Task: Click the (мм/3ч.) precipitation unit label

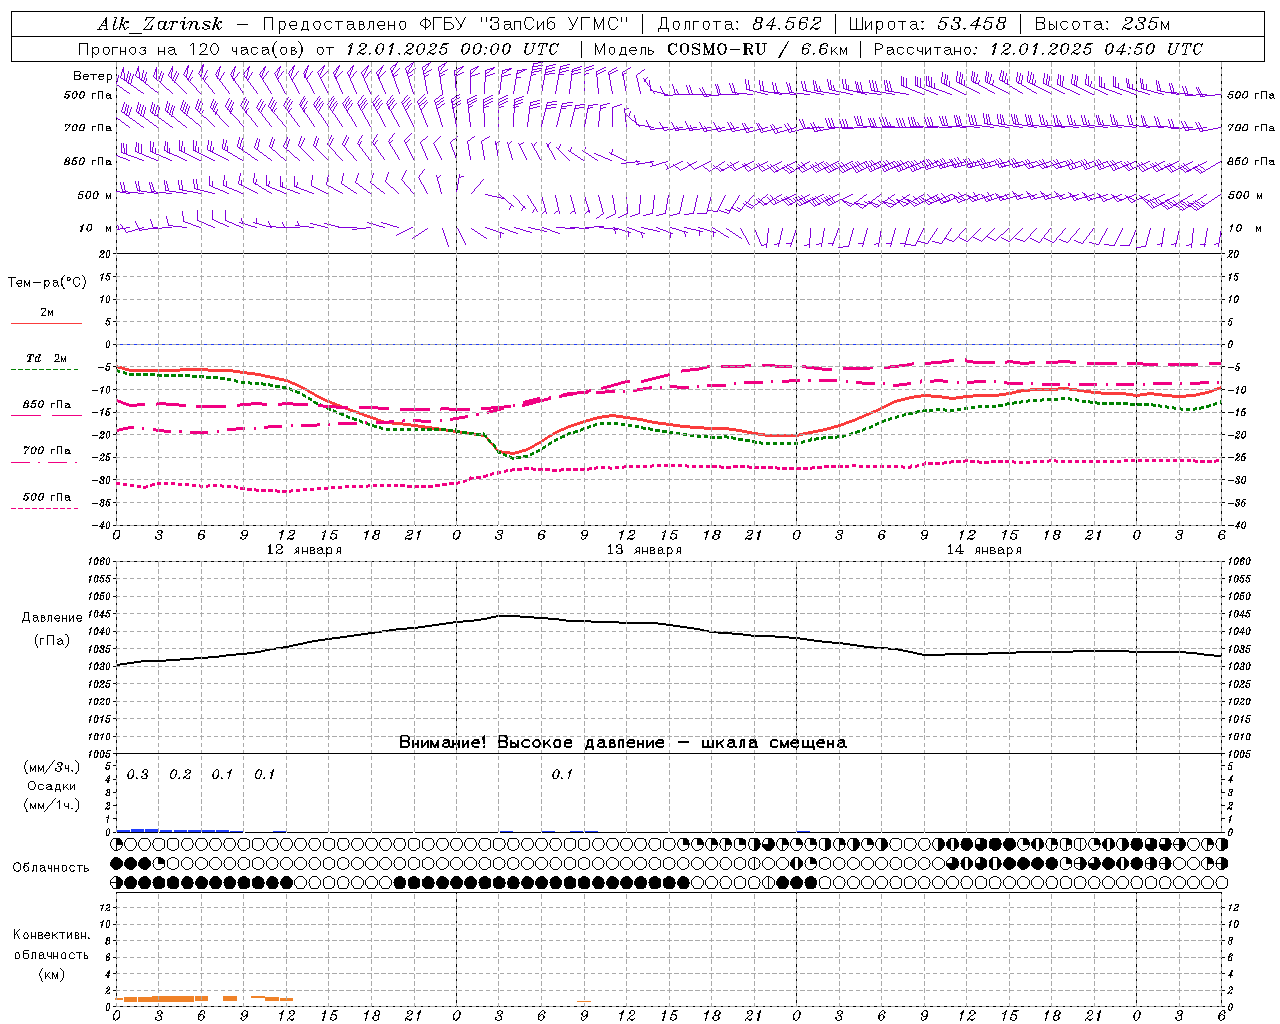Action: pos(51,767)
